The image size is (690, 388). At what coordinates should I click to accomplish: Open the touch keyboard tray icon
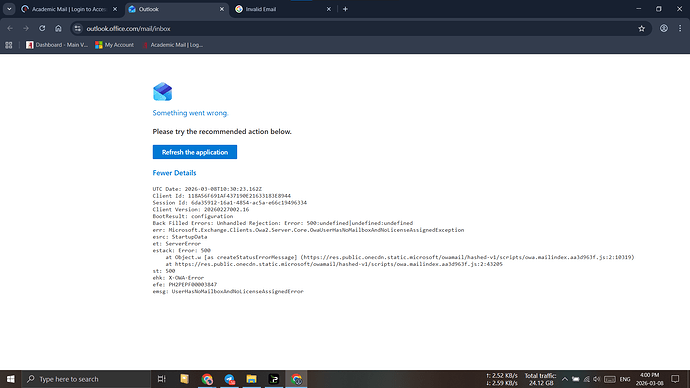tap(609, 379)
